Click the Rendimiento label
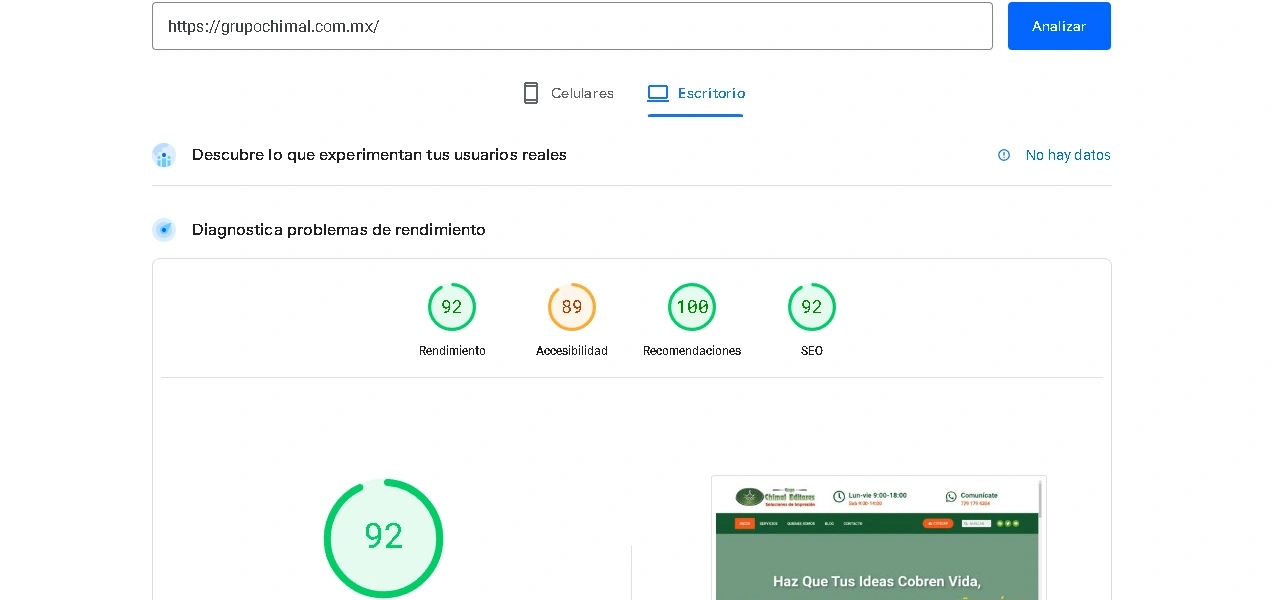The height and width of the screenshot is (600, 1280). tap(452, 351)
